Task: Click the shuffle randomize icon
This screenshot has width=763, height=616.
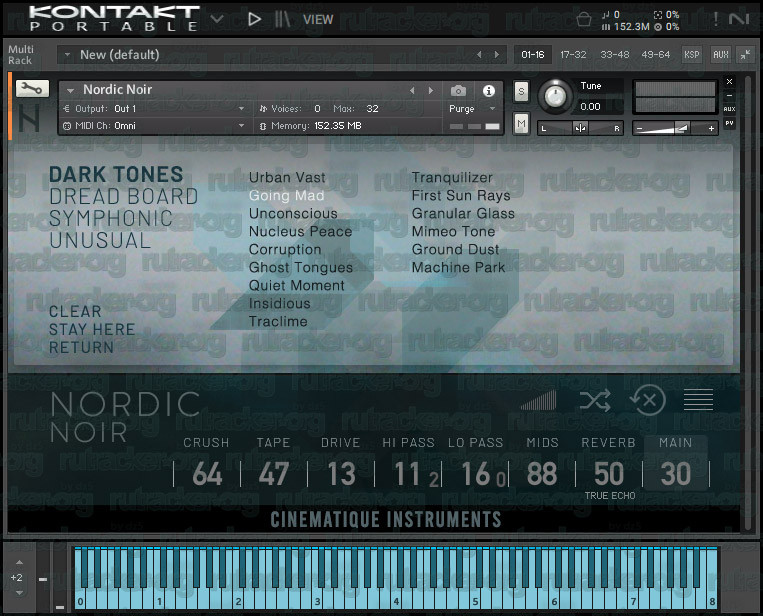Action: 595,401
